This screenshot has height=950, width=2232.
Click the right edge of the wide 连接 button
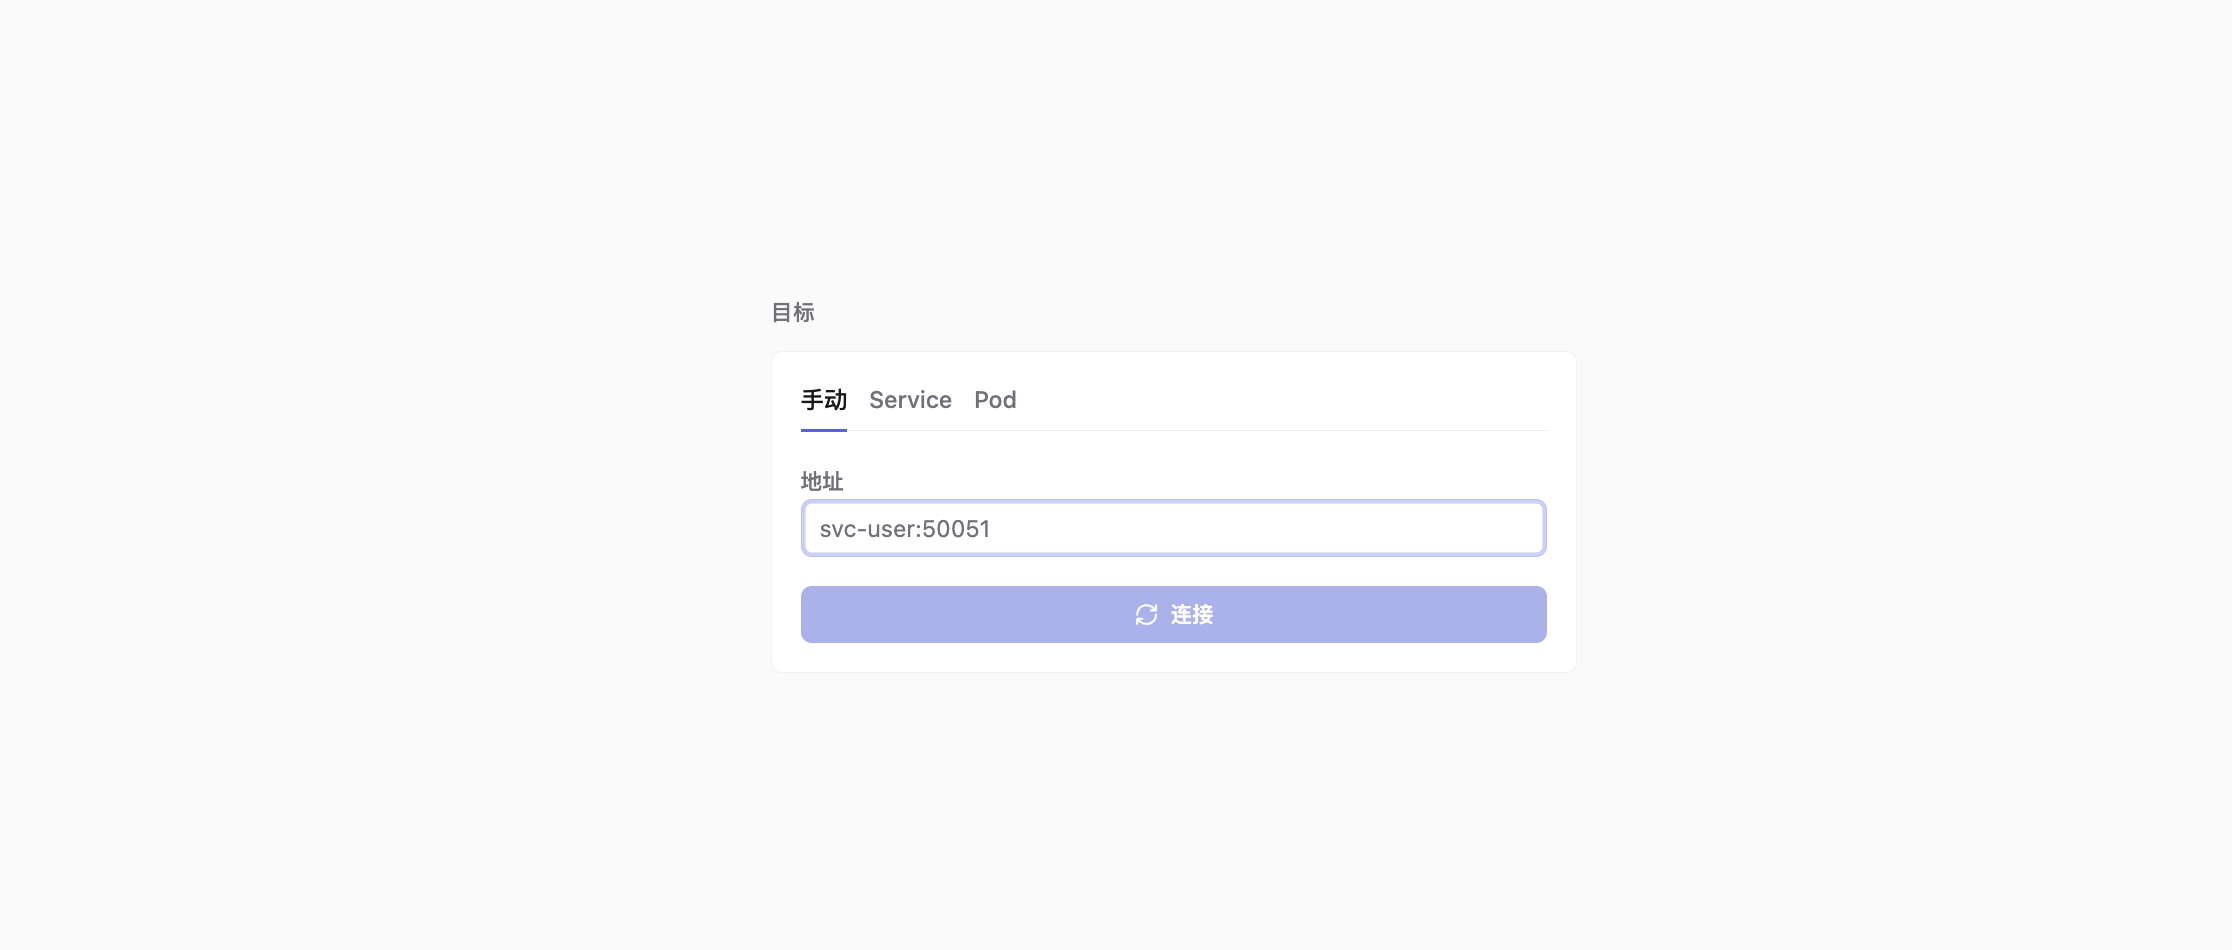[x=1535, y=614]
